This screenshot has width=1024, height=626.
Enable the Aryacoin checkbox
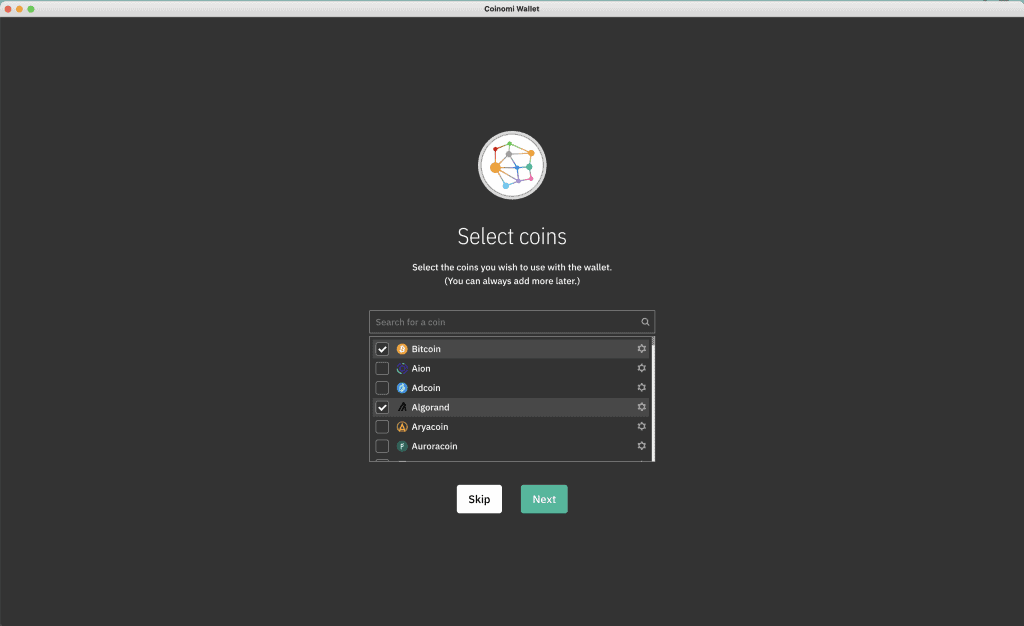pos(381,426)
